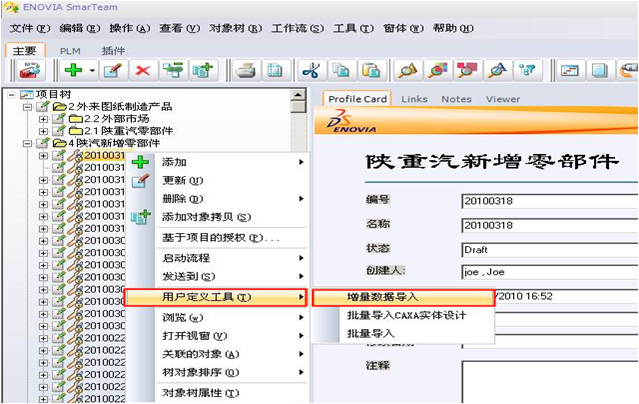Click the red toolbox icon in the toolbar

pos(31,71)
